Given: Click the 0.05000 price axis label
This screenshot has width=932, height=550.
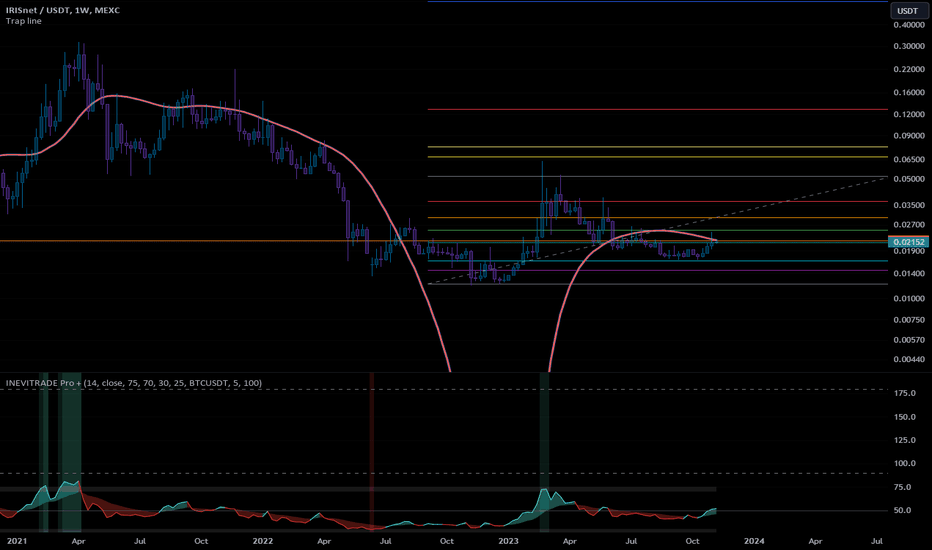Looking at the screenshot, I should click(909, 179).
